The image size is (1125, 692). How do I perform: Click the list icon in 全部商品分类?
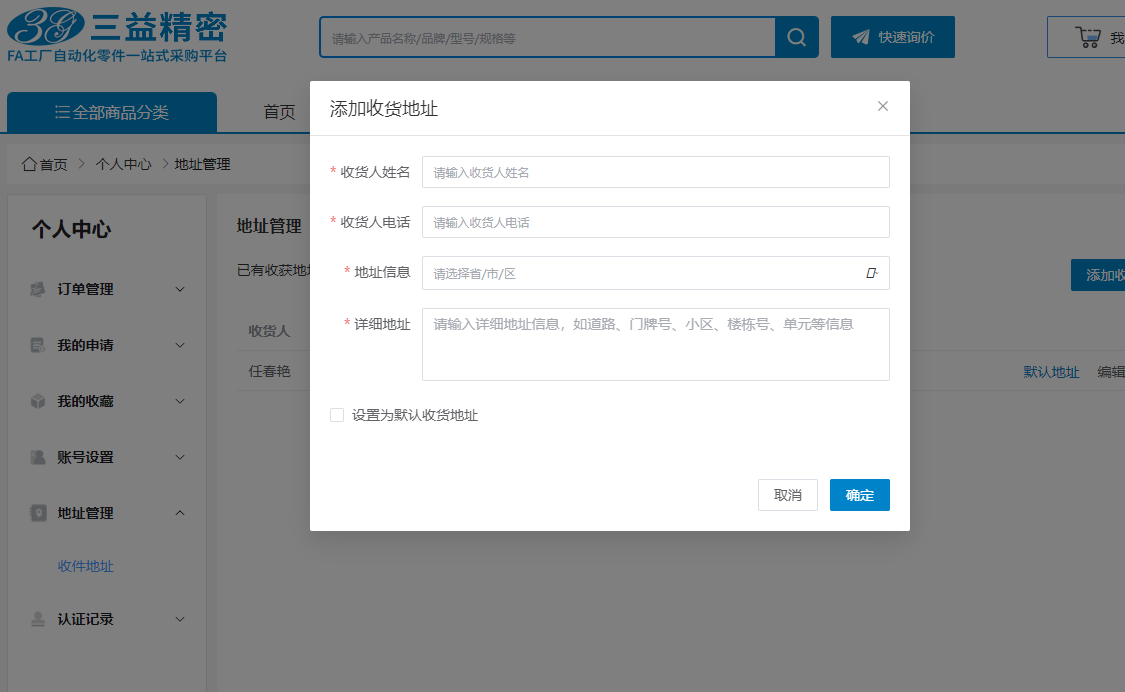coord(62,112)
